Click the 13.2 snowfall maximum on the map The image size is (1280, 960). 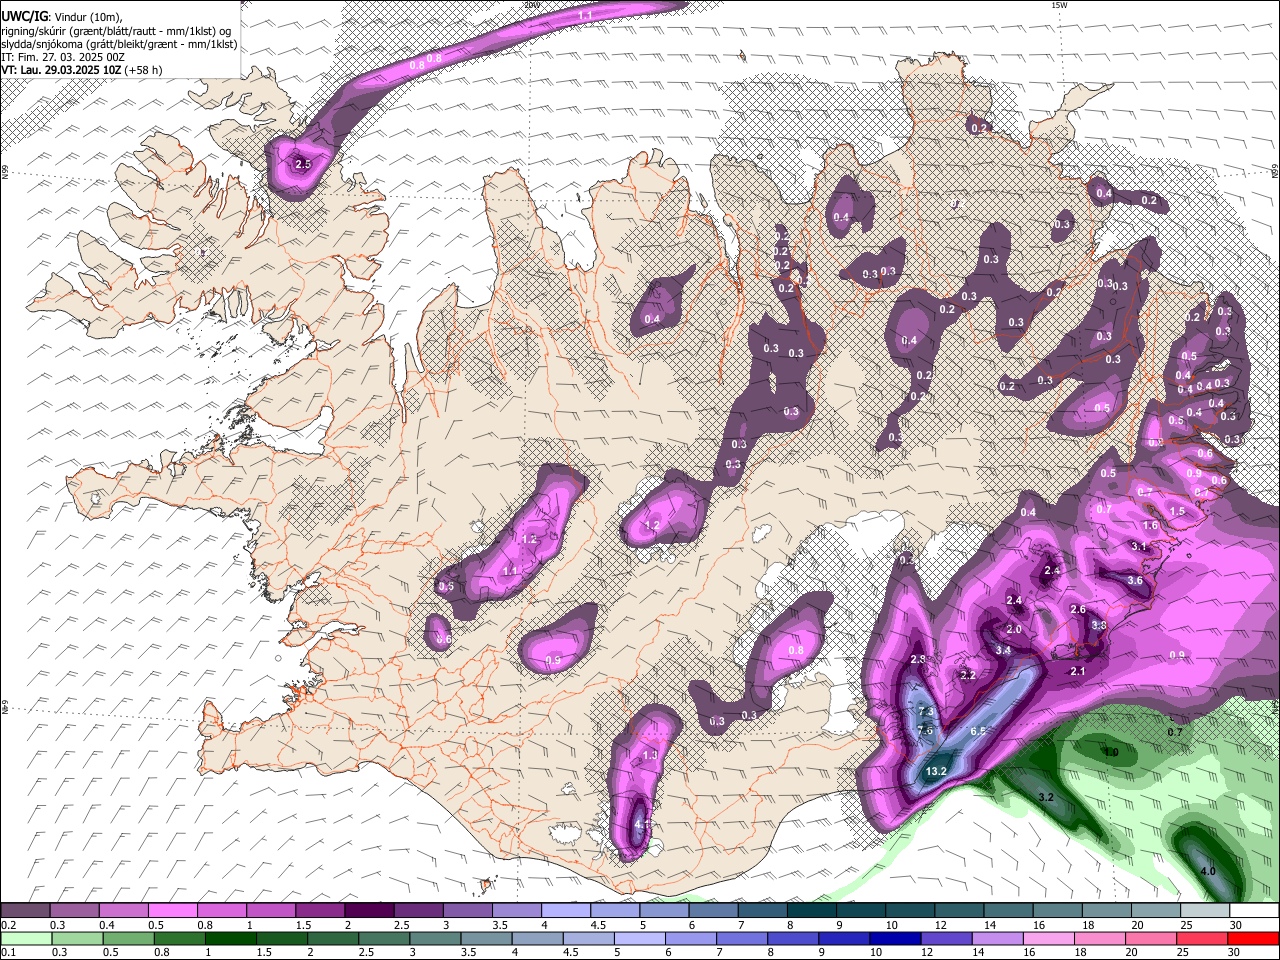pyautogui.click(x=936, y=771)
